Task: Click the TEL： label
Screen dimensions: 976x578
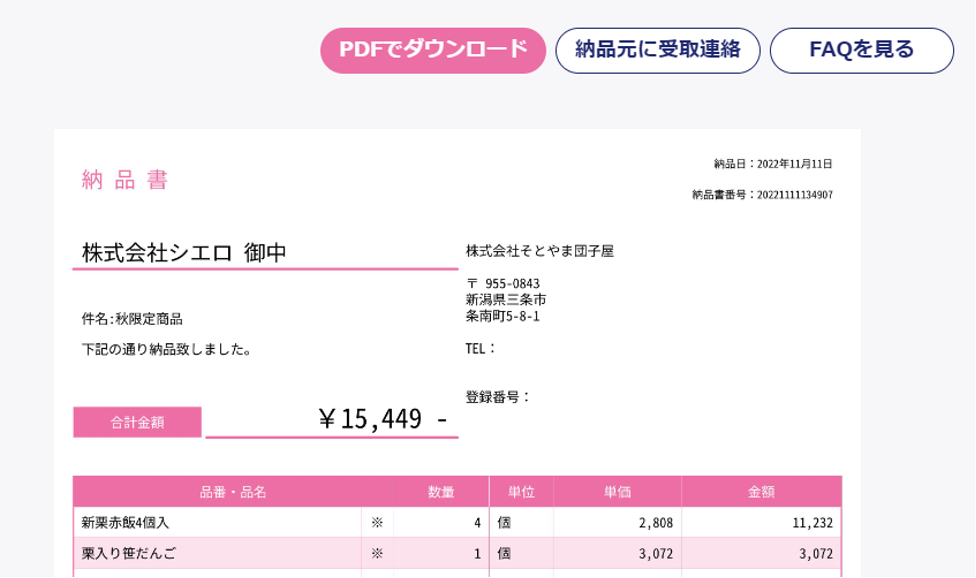Action: tap(481, 348)
